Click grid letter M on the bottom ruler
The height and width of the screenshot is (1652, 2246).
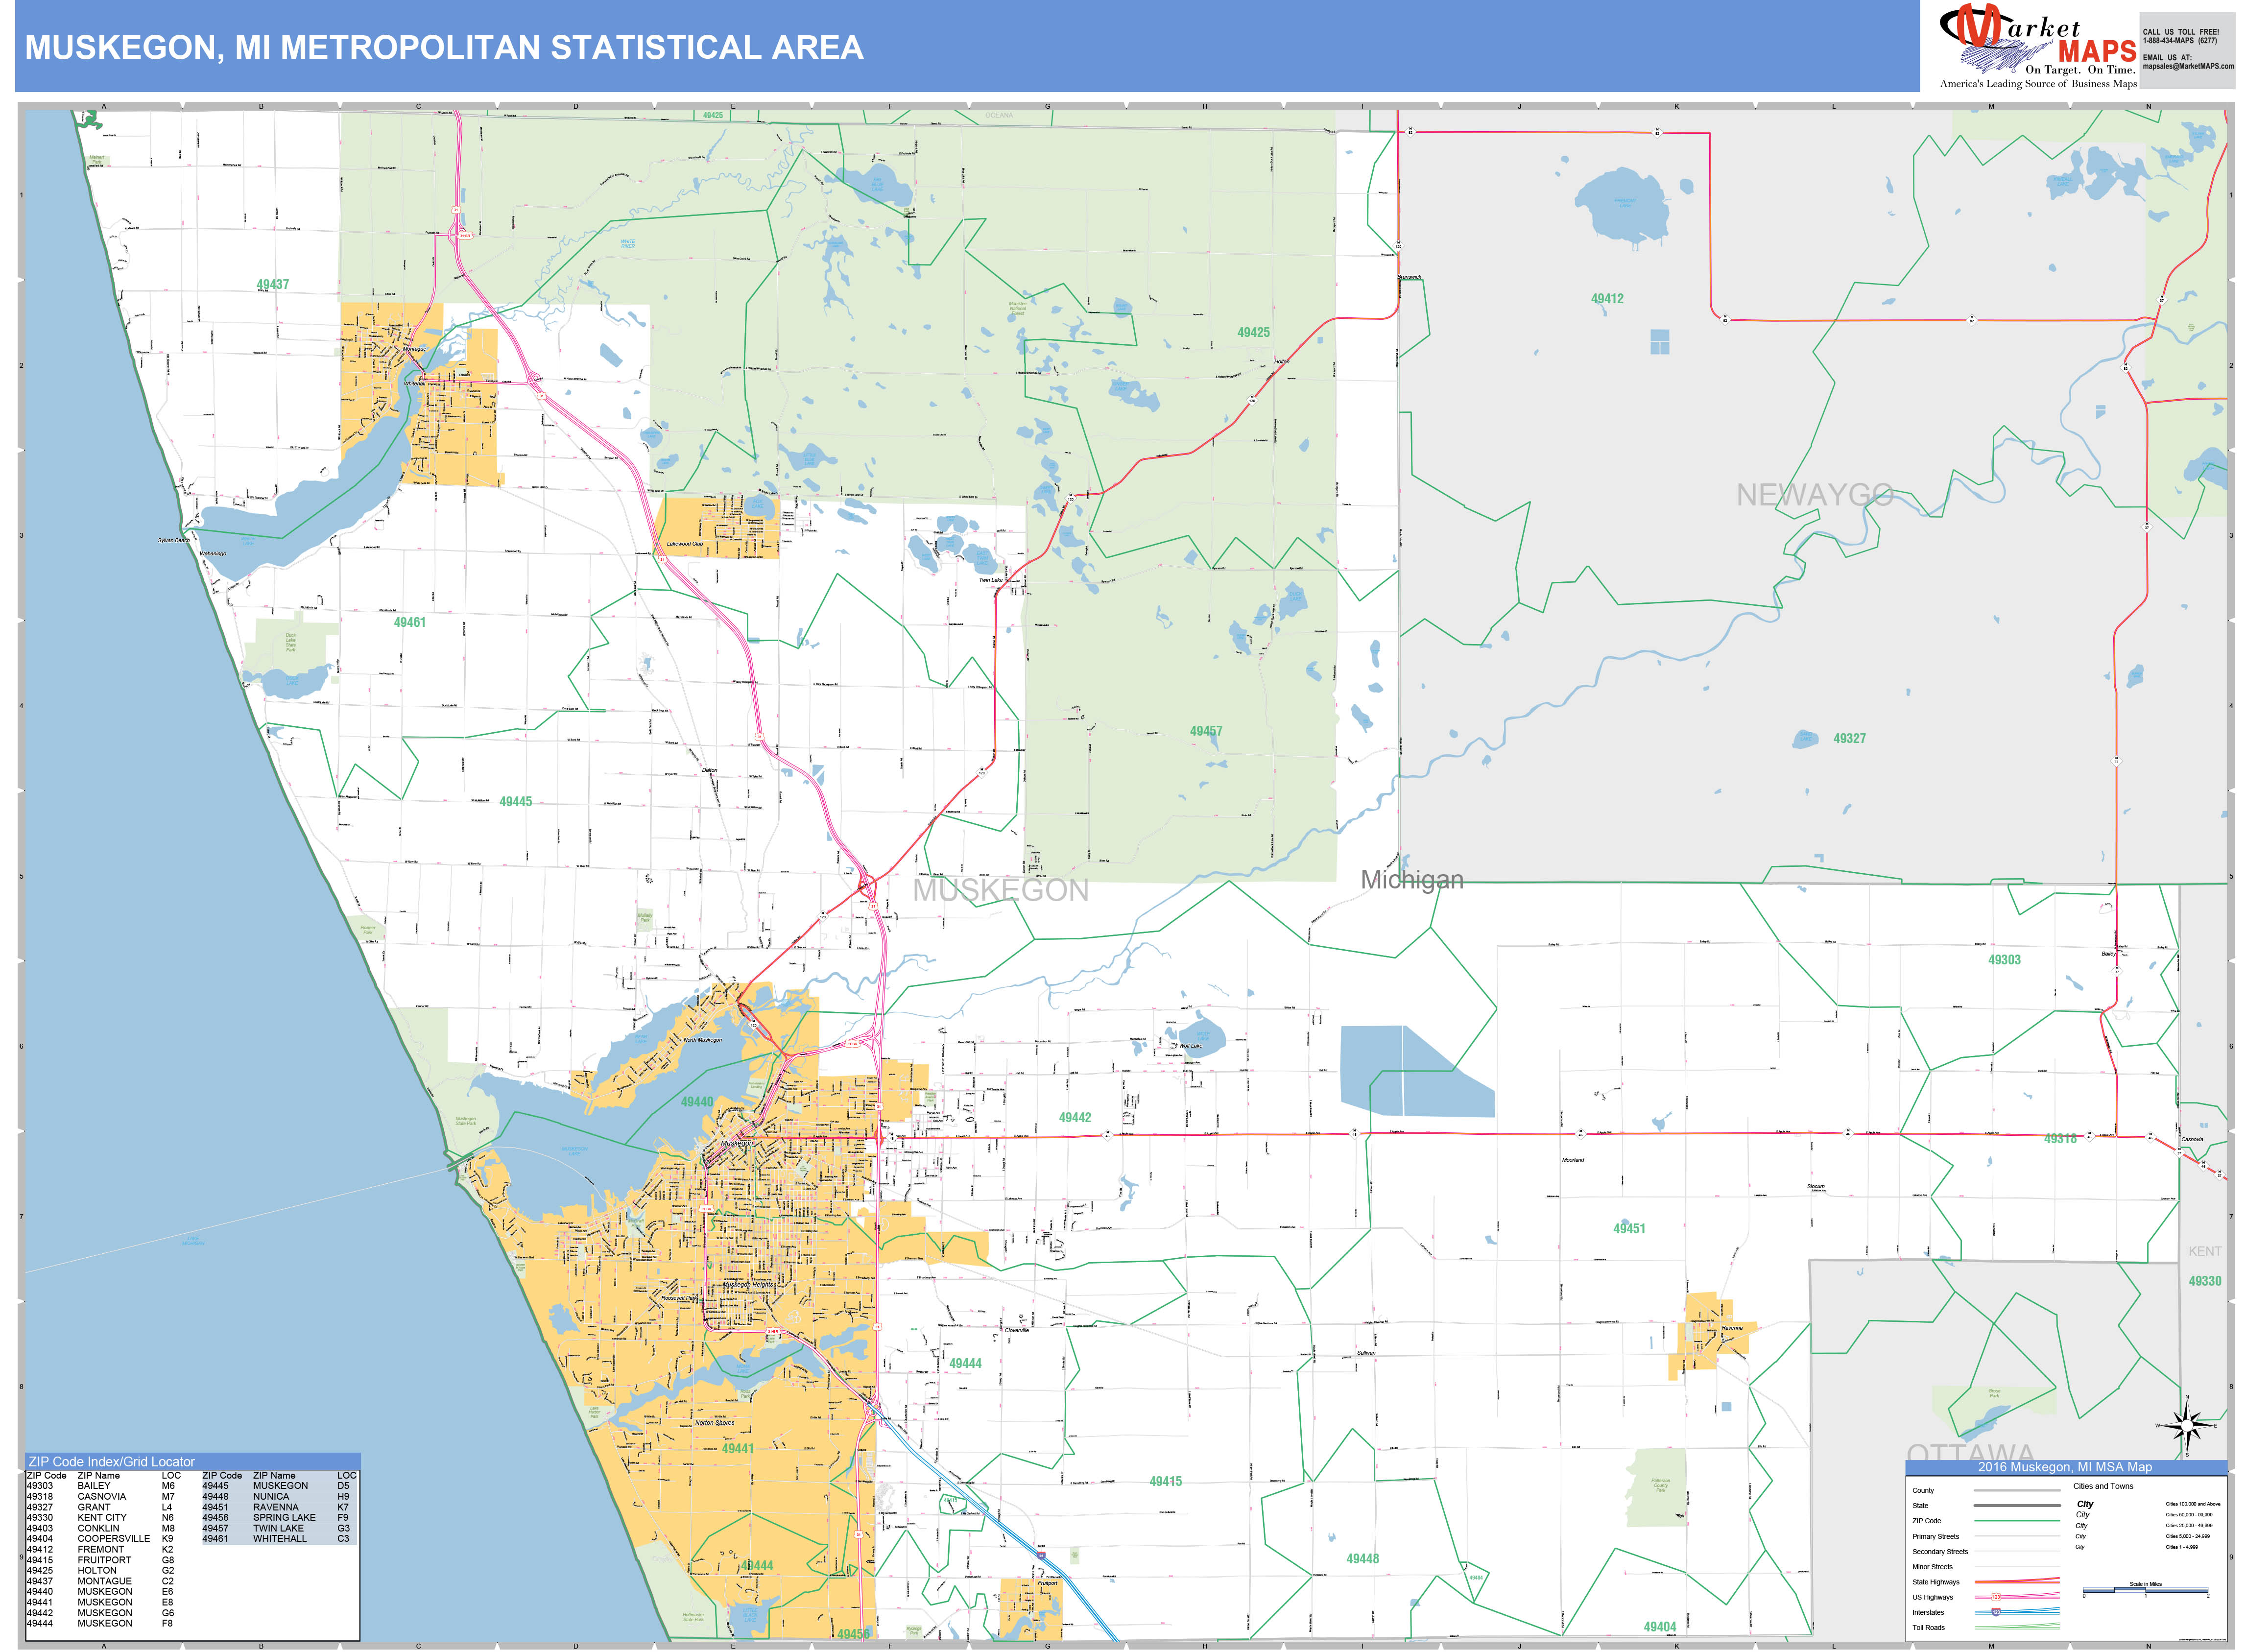coord(1991,1647)
